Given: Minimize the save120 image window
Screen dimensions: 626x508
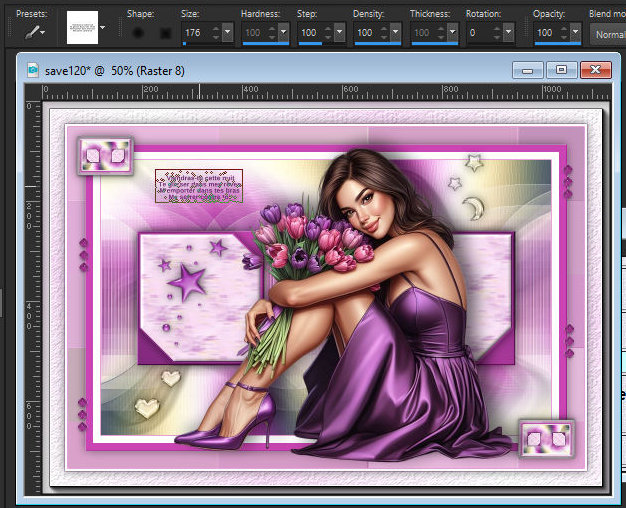Looking at the screenshot, I should pyautogui.click(x=527, y=71).
